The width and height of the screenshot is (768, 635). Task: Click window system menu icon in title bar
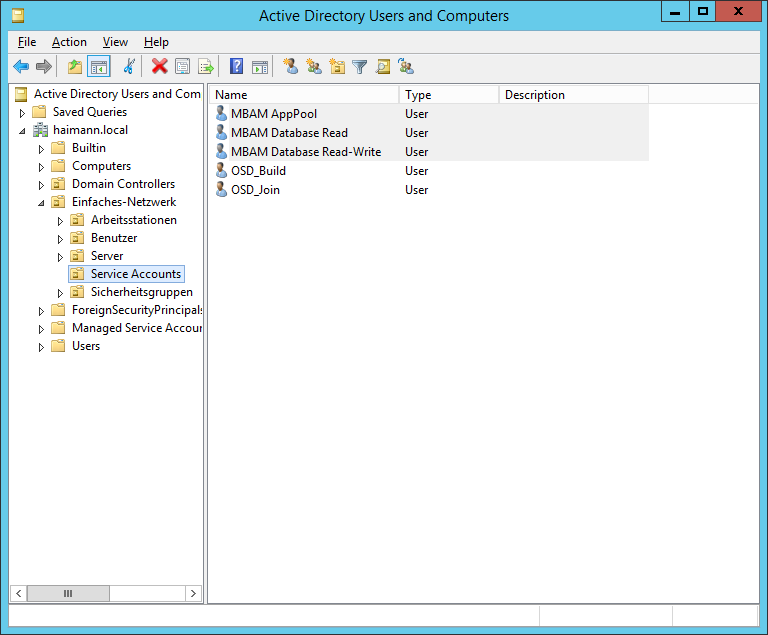(x=18, y=16)
